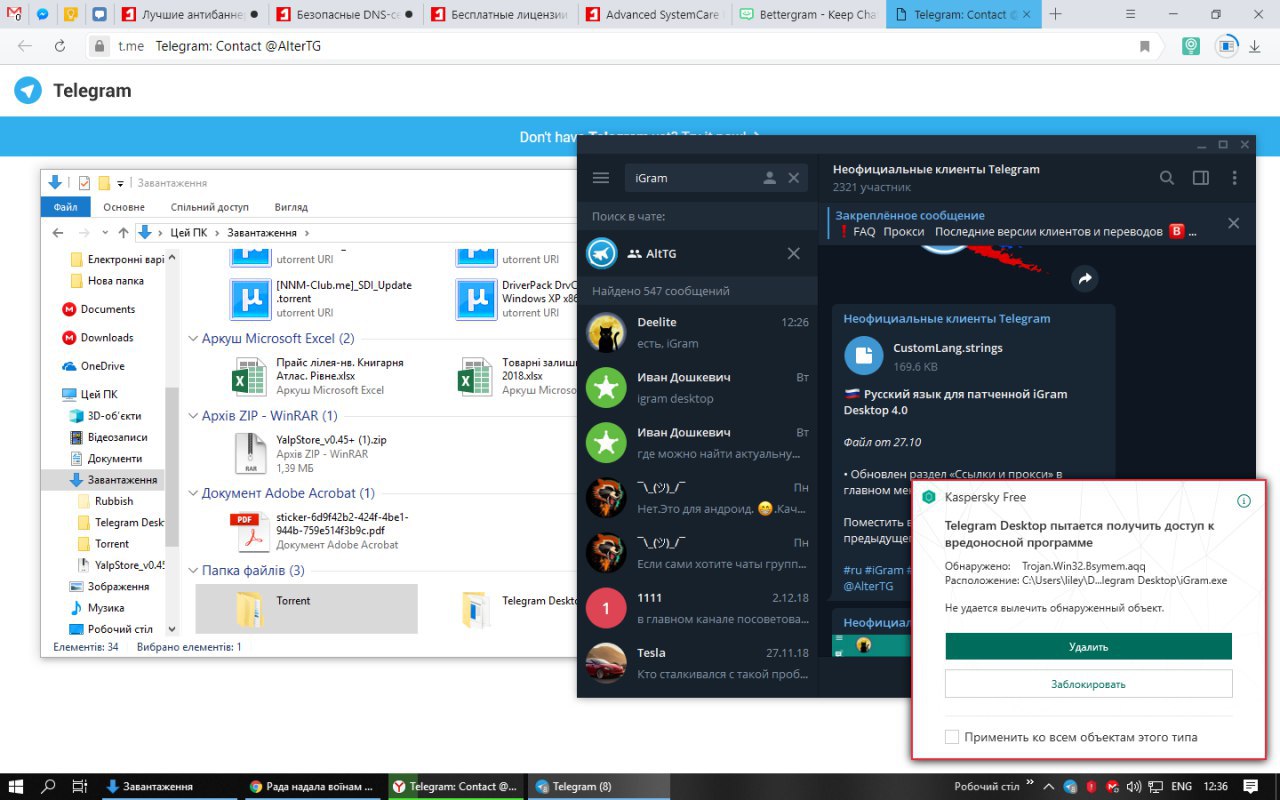Check 'Применить ко всем объектам этого типа'
This screenshot has width=1280, height=800.
[x=952, y=737]
